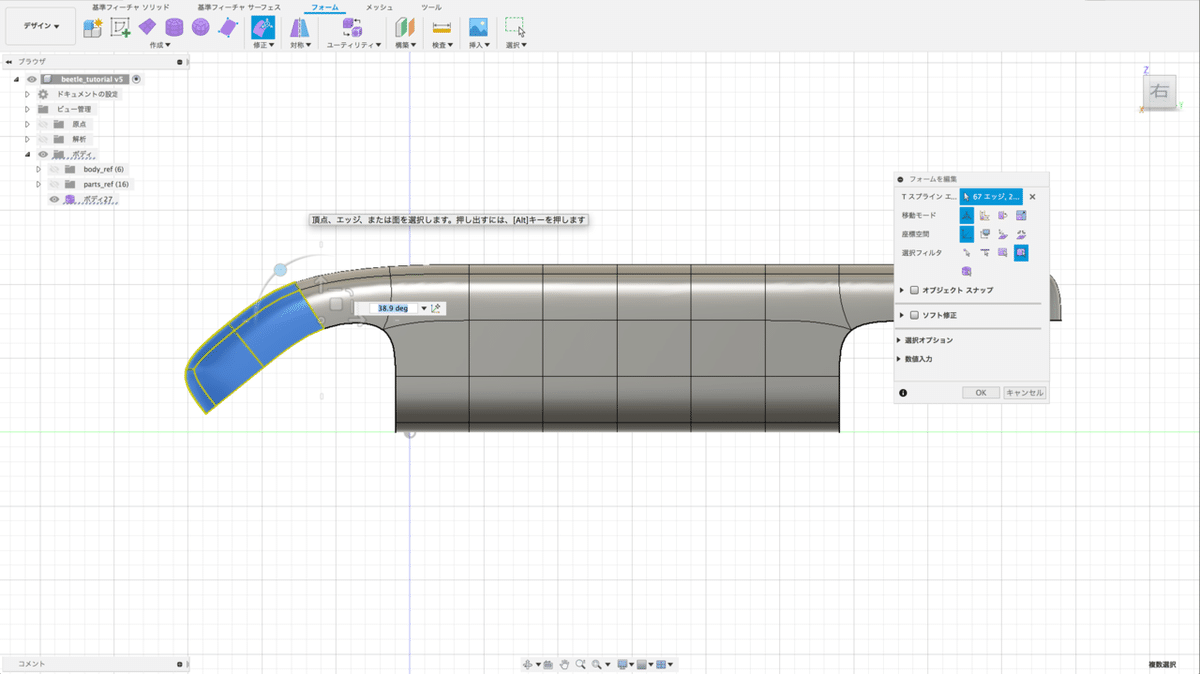
Task: Click the Insert image icon
Action: [478, 28]
